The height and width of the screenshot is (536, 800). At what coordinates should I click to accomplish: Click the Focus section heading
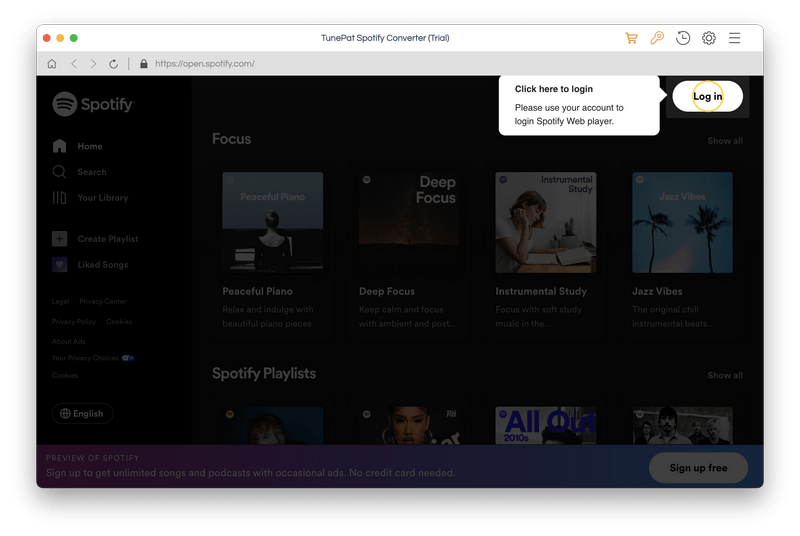click(x=231, y=139)
